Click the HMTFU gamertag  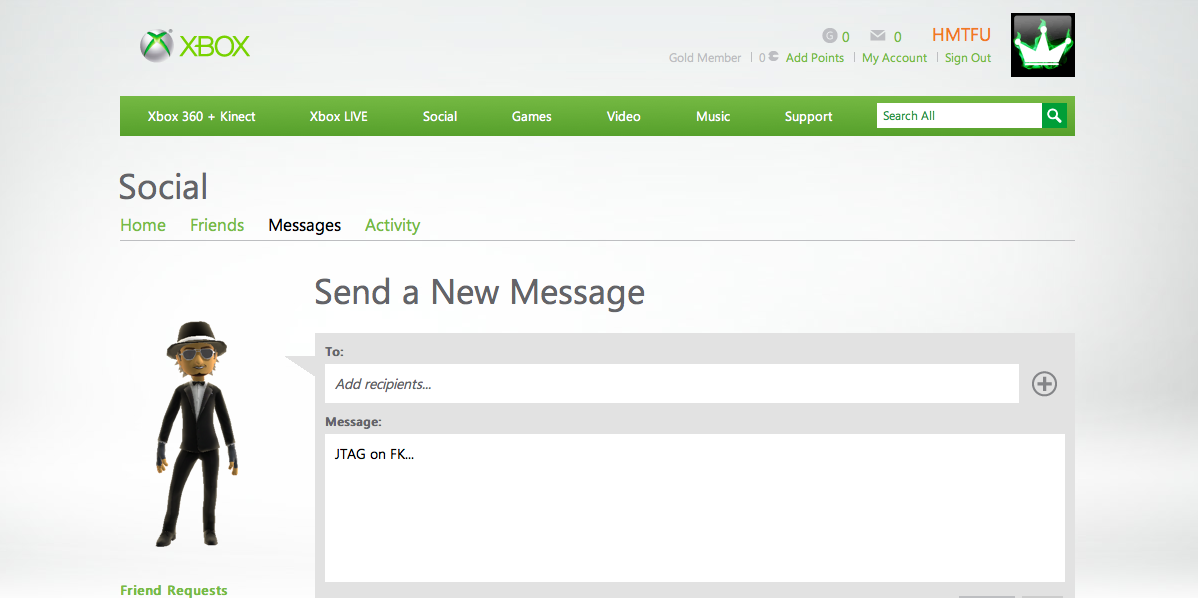point(961,34)
